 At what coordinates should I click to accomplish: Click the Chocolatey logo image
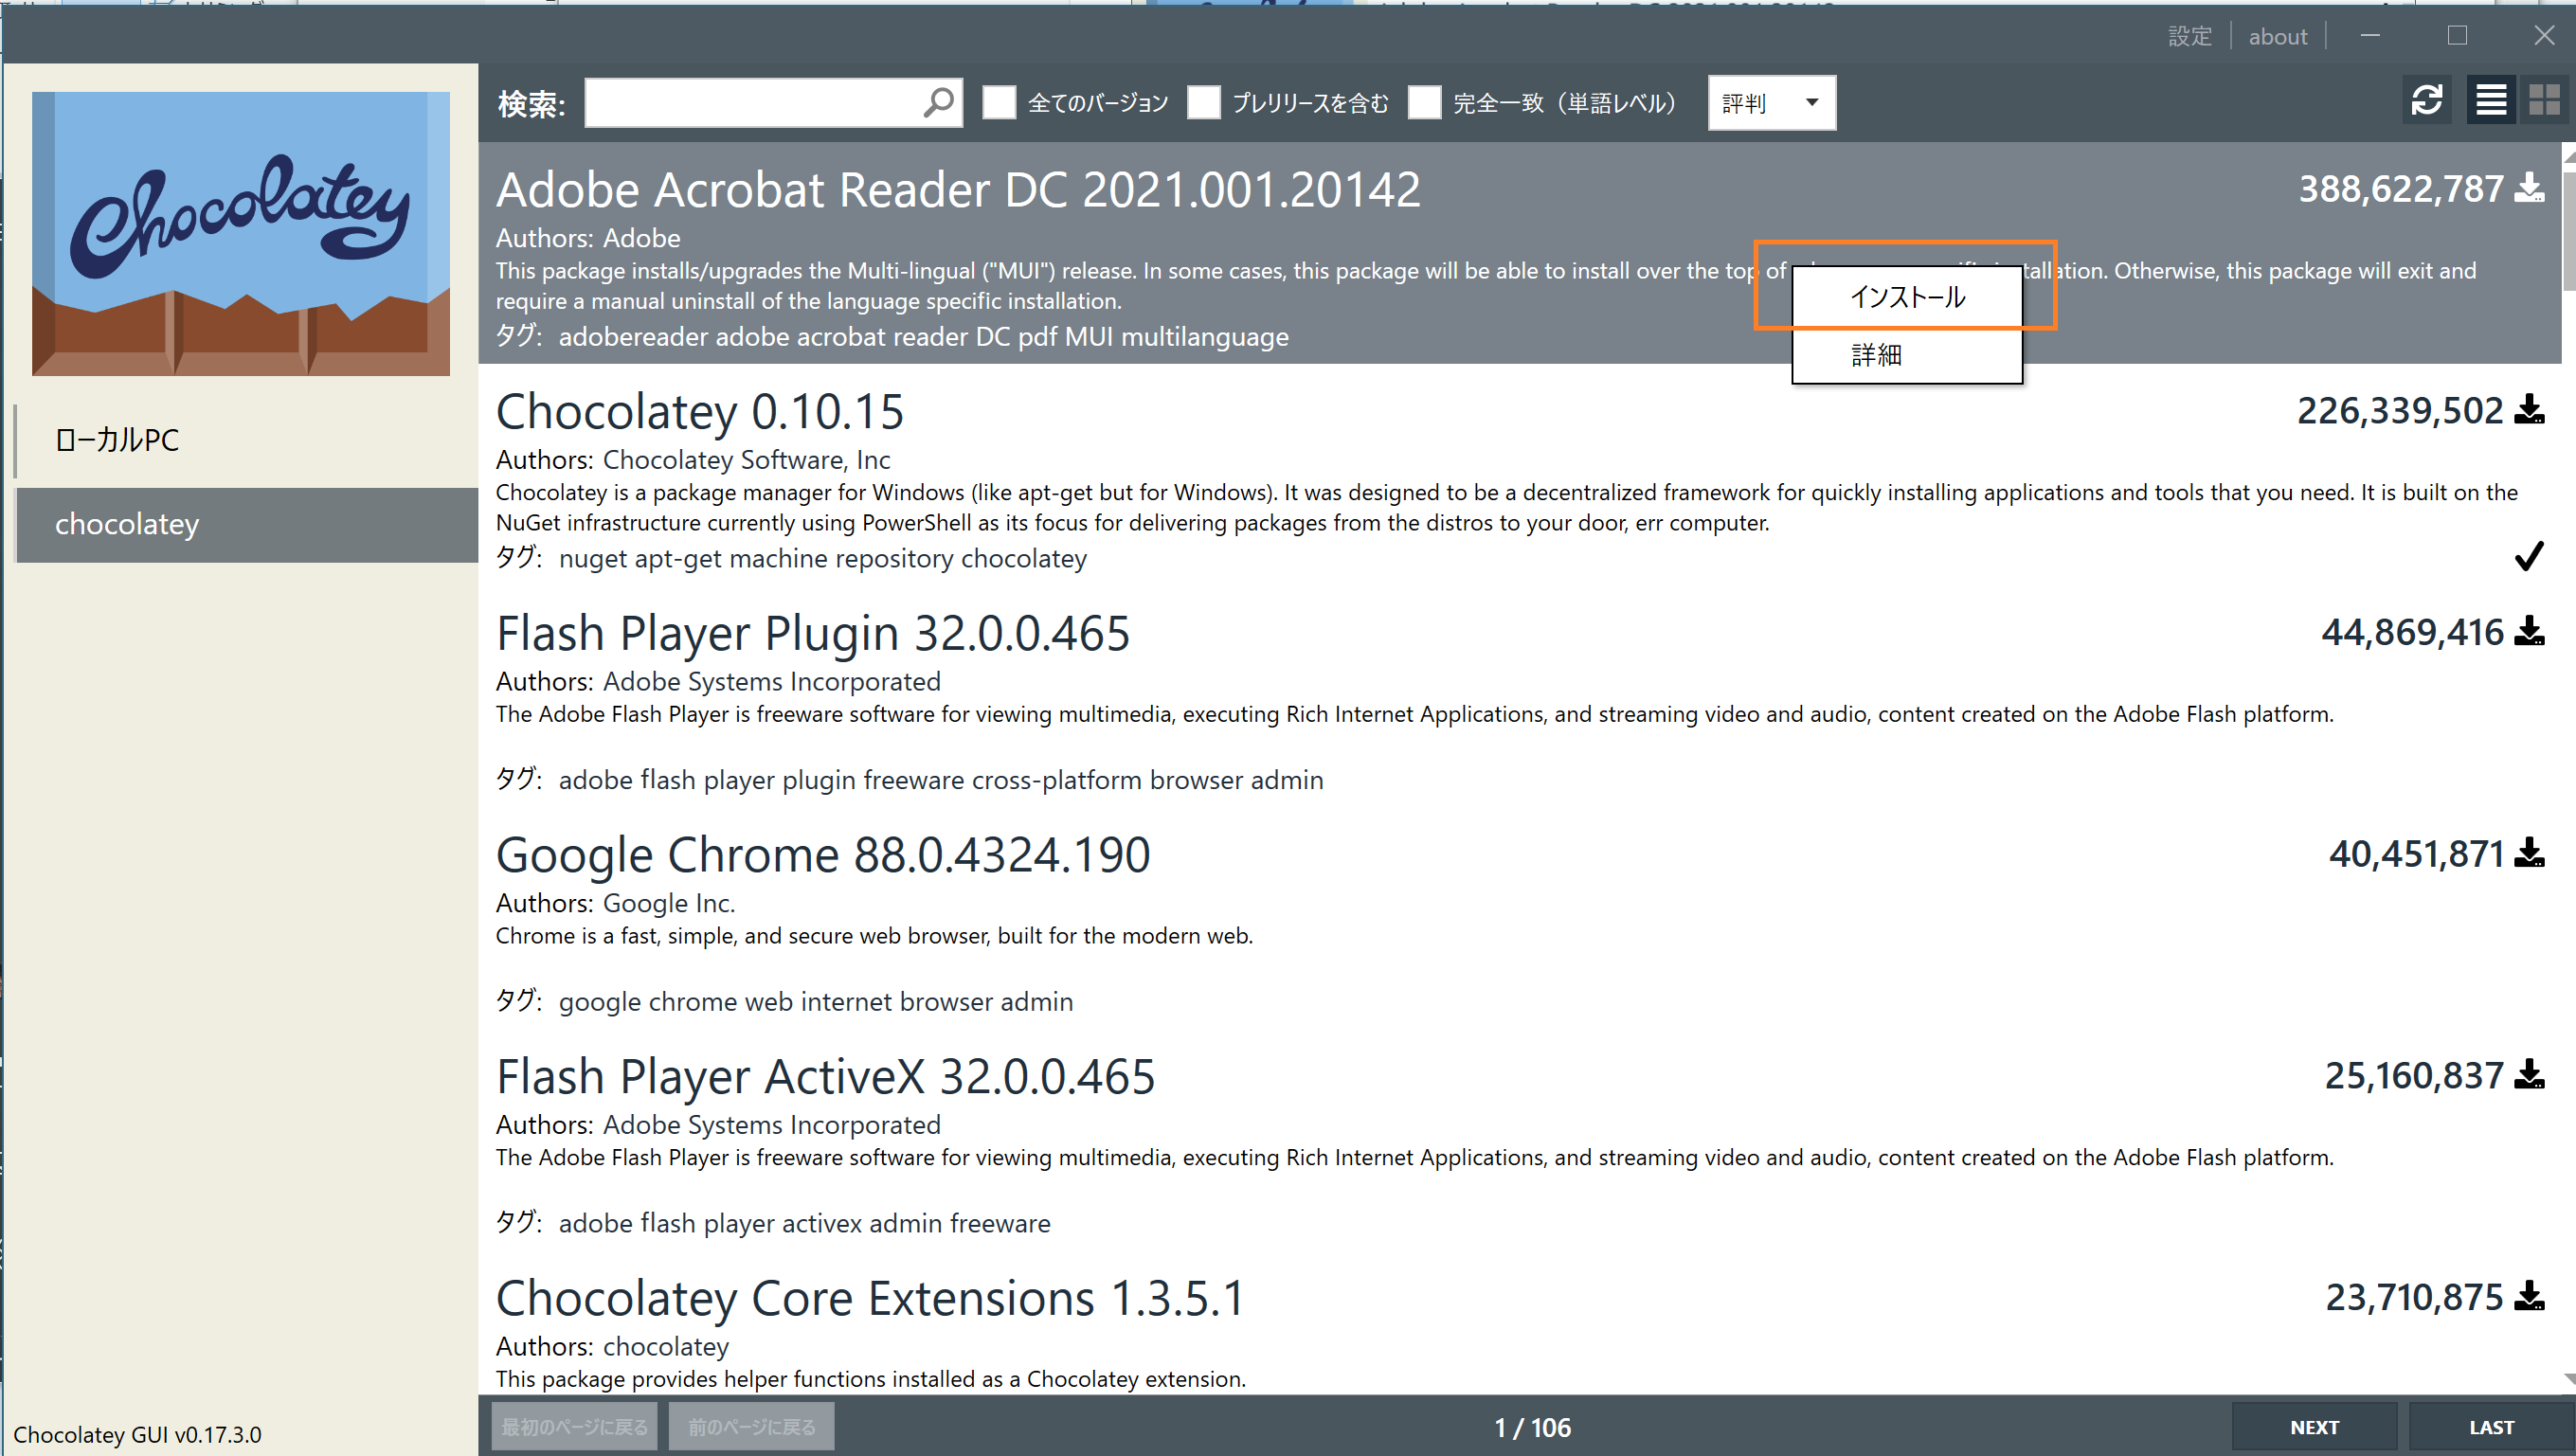(241, 234)
